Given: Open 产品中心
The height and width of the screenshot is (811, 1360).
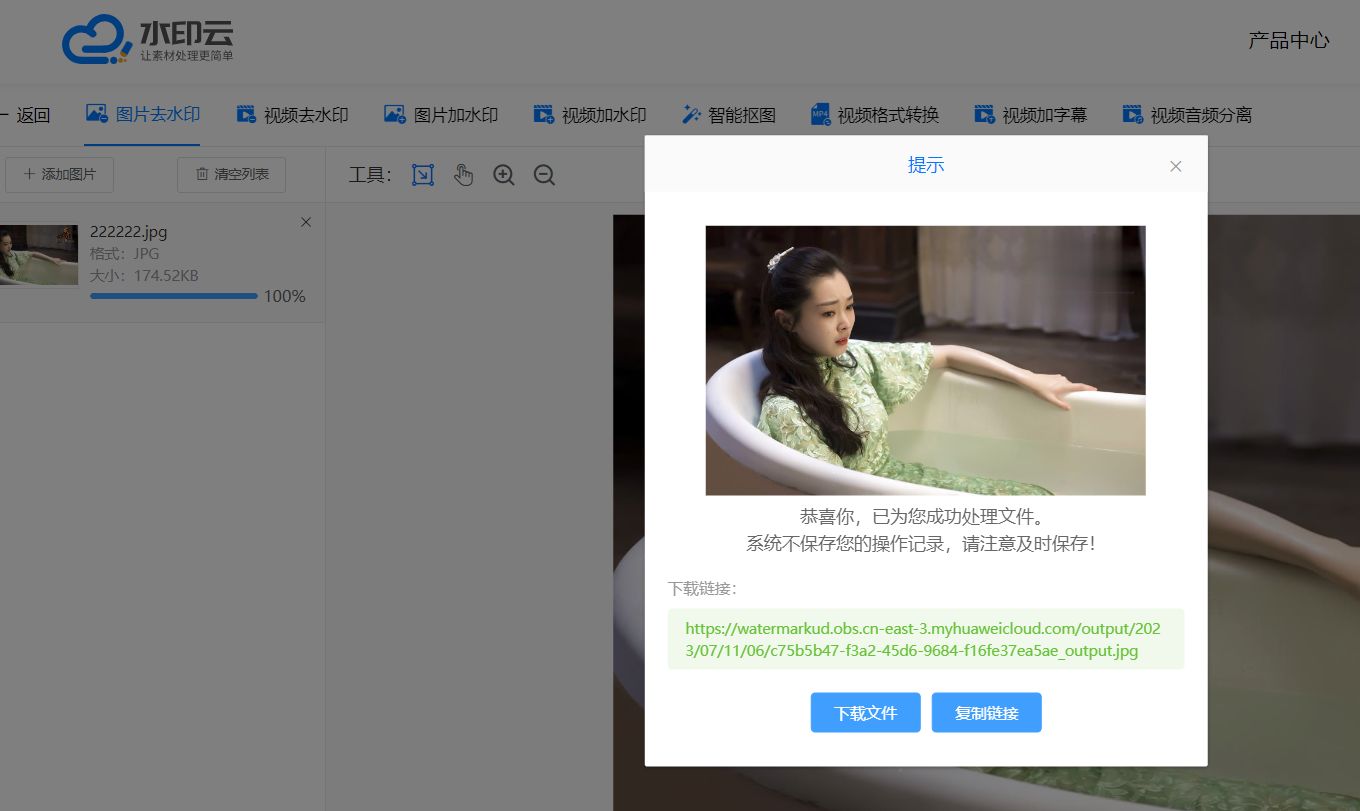Looking at the screenshot, I should click(1288, 41).
